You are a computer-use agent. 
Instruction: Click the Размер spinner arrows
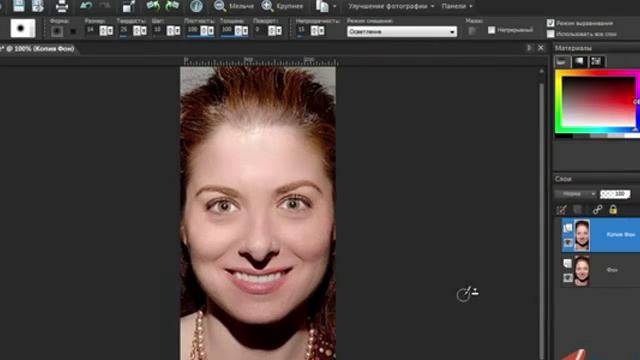coord(102,30)
